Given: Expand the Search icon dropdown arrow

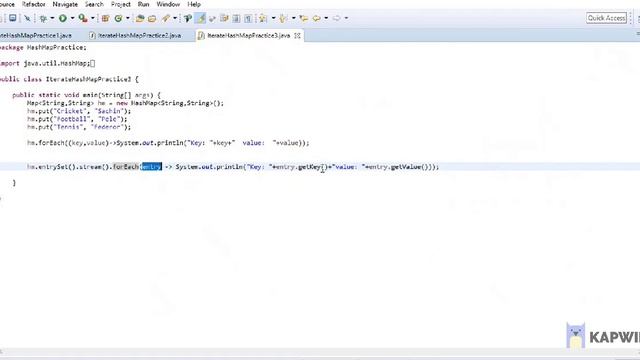Looking at the screenshot, I should coord(175,18).
